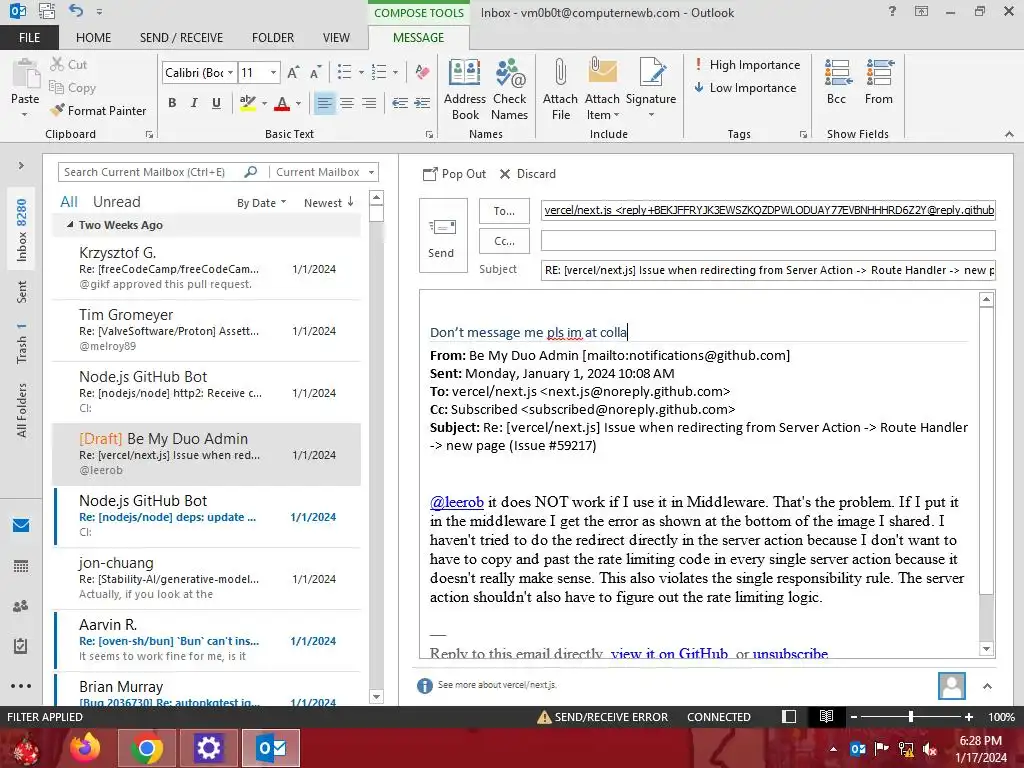Apply text highlight color
1024x768 pixels.
pos(248,103)
